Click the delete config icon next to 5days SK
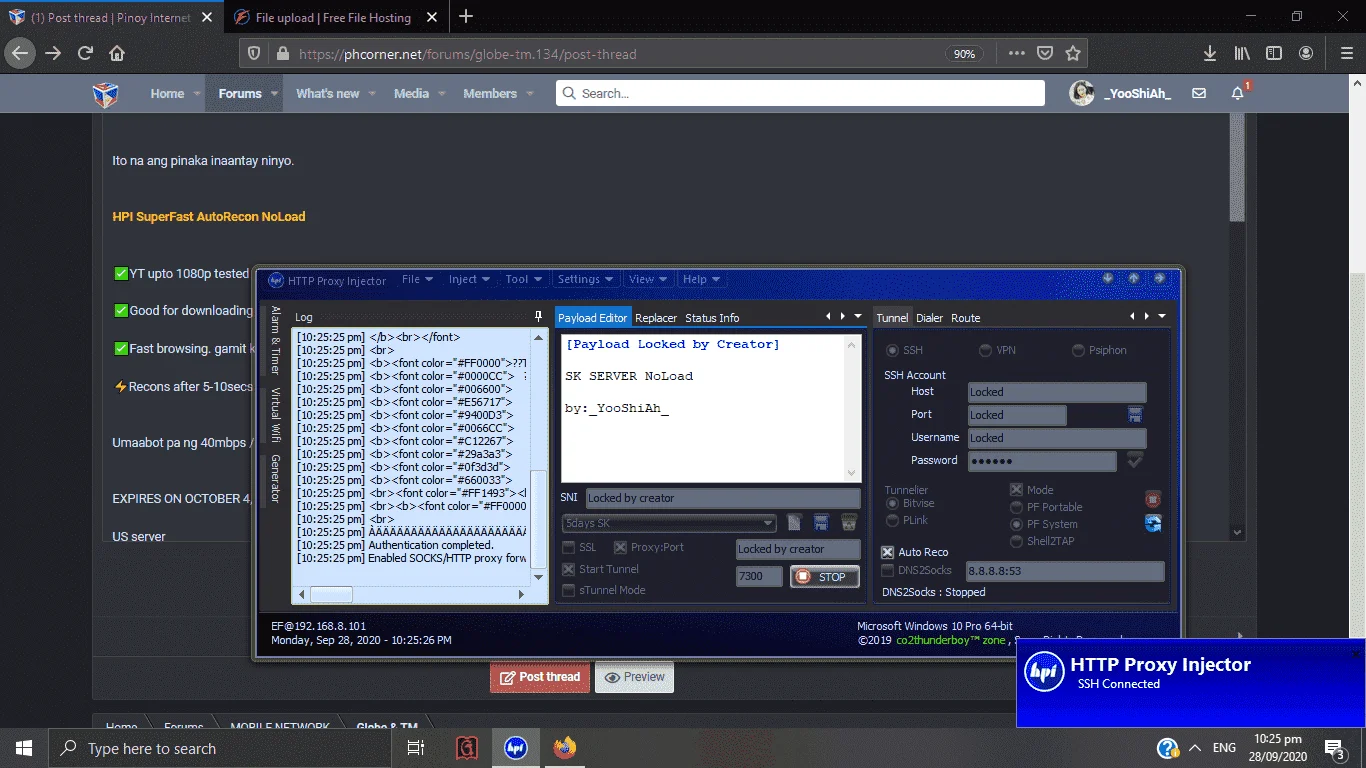1366x768 pixels. (x=849, y=523)
